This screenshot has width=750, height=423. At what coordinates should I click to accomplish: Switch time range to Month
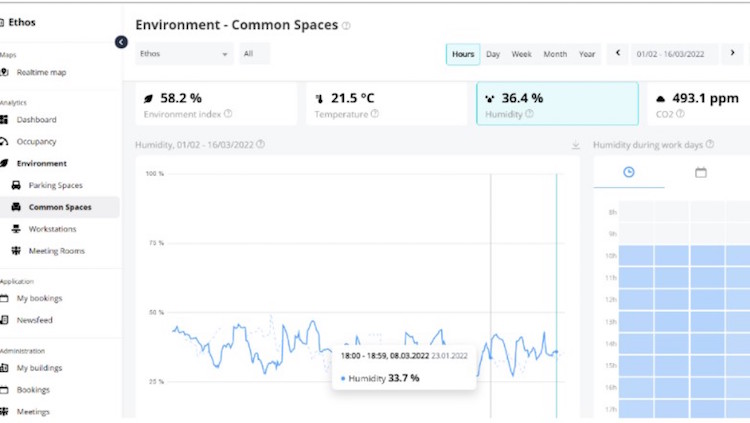click(554, 54)
